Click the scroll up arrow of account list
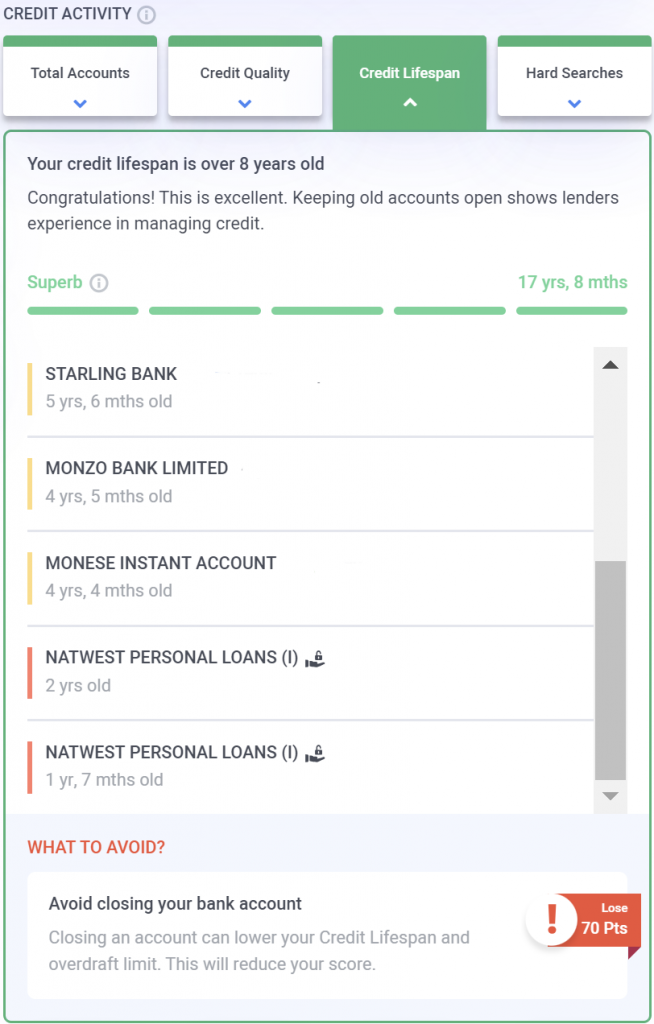 click(610, 365)
